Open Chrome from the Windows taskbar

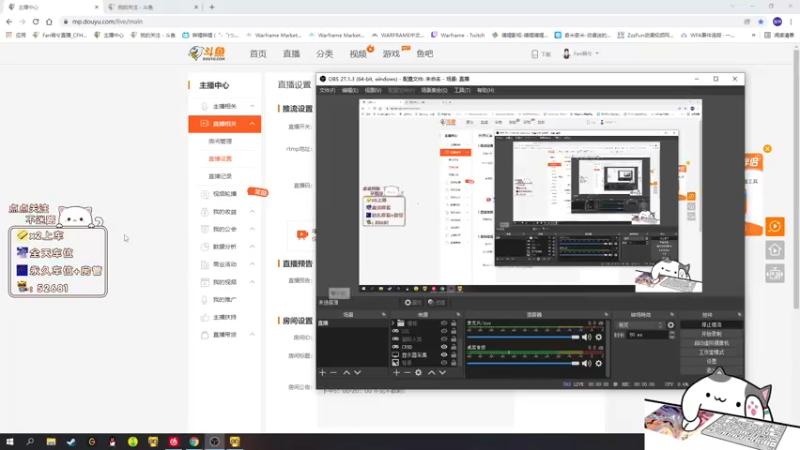click(x=194, y=442)
